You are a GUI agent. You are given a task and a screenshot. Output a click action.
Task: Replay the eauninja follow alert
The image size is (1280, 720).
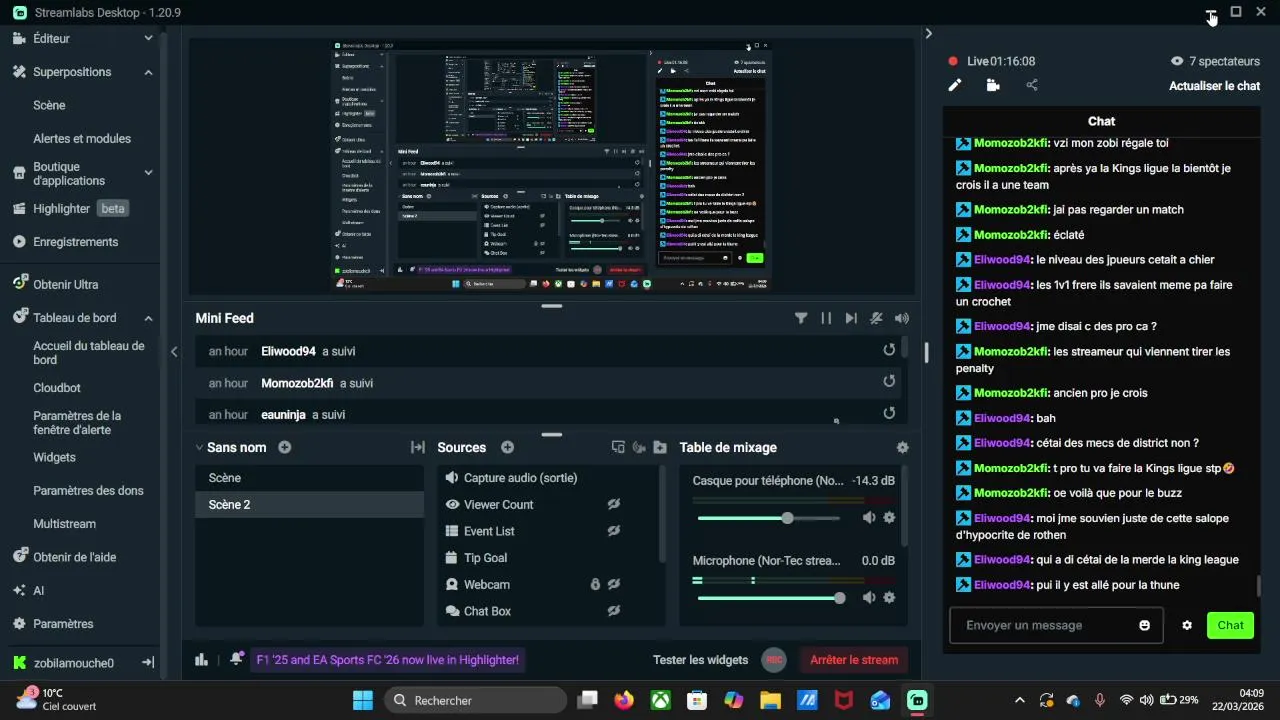point(889,413)
